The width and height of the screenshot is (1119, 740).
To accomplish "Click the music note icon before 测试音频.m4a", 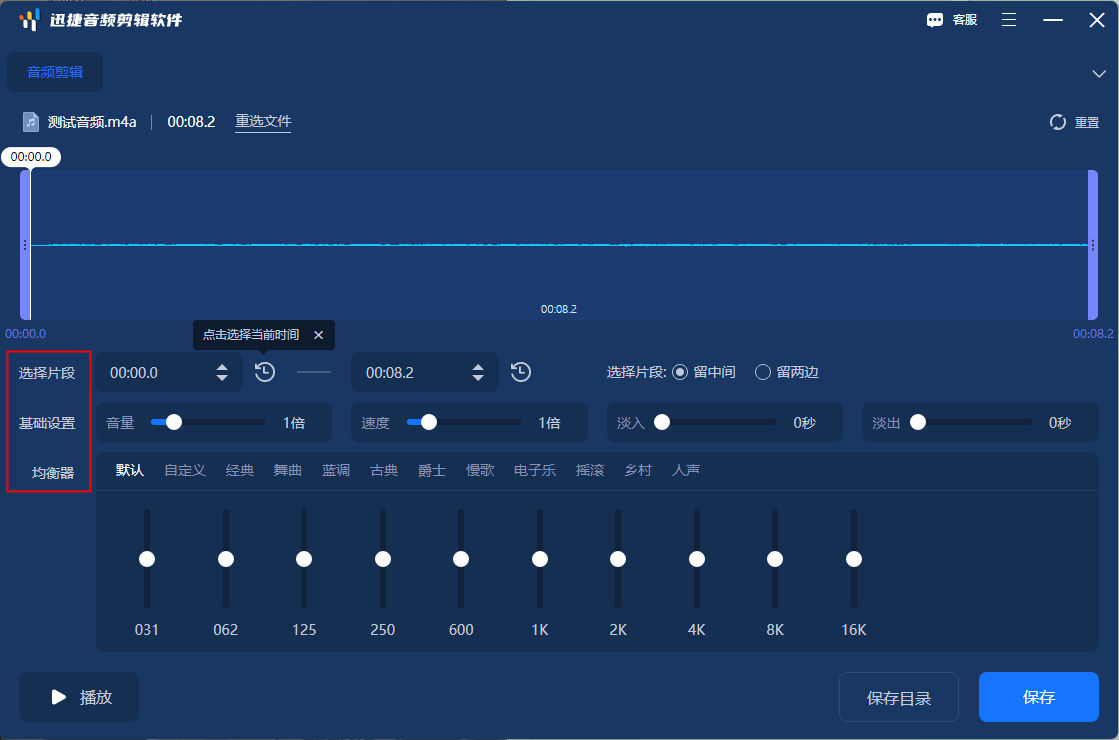I will 29,121.
